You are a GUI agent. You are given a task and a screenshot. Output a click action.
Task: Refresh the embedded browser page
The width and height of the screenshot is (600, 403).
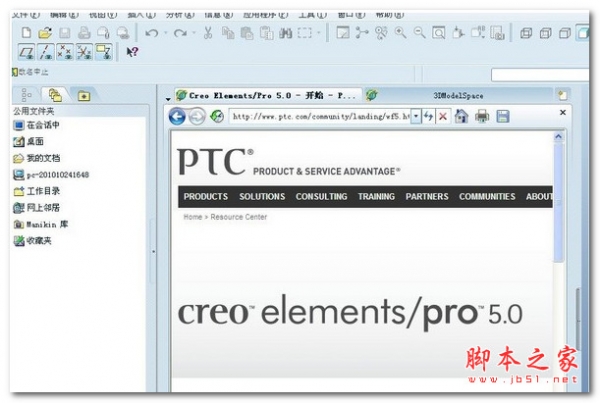(x=217, y=116)
